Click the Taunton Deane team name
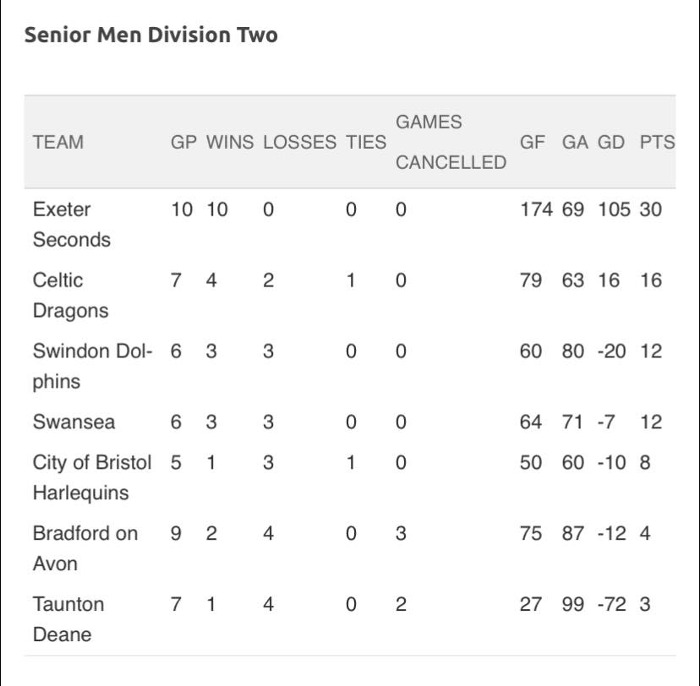 pos(68,619)
